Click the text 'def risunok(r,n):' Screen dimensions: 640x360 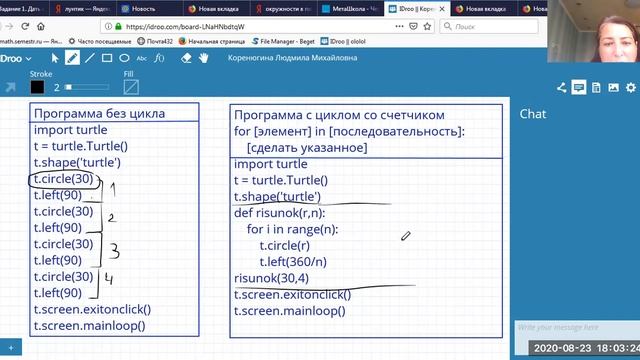[280, 213]
